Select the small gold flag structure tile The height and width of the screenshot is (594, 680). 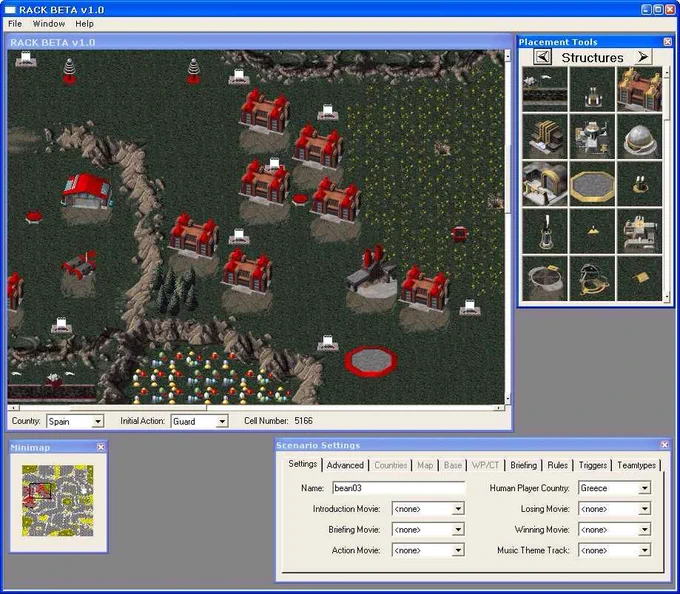click(639, 278)
